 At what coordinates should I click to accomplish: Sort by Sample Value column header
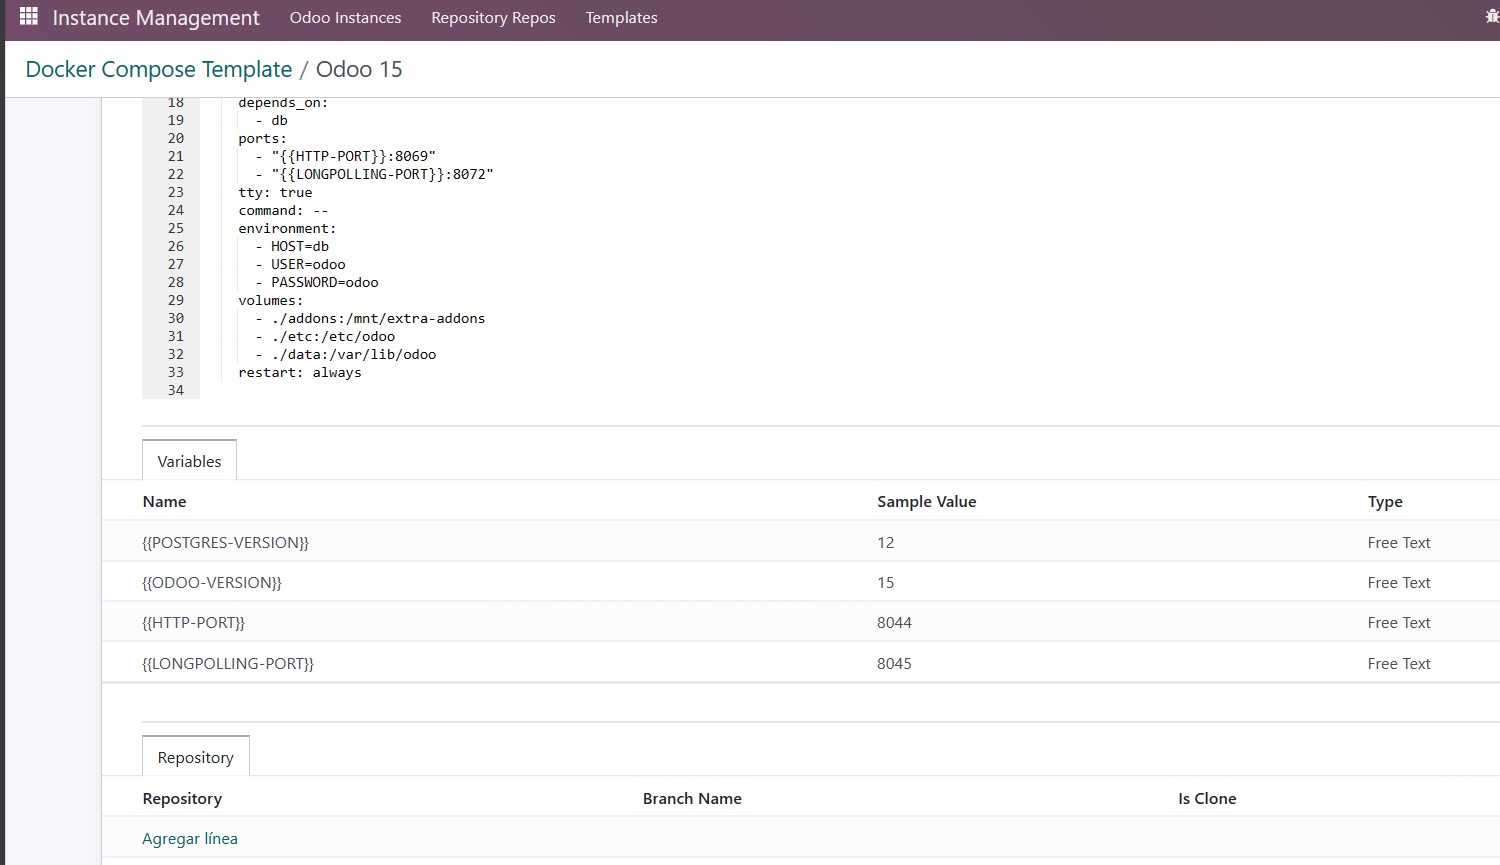point(926,501)
